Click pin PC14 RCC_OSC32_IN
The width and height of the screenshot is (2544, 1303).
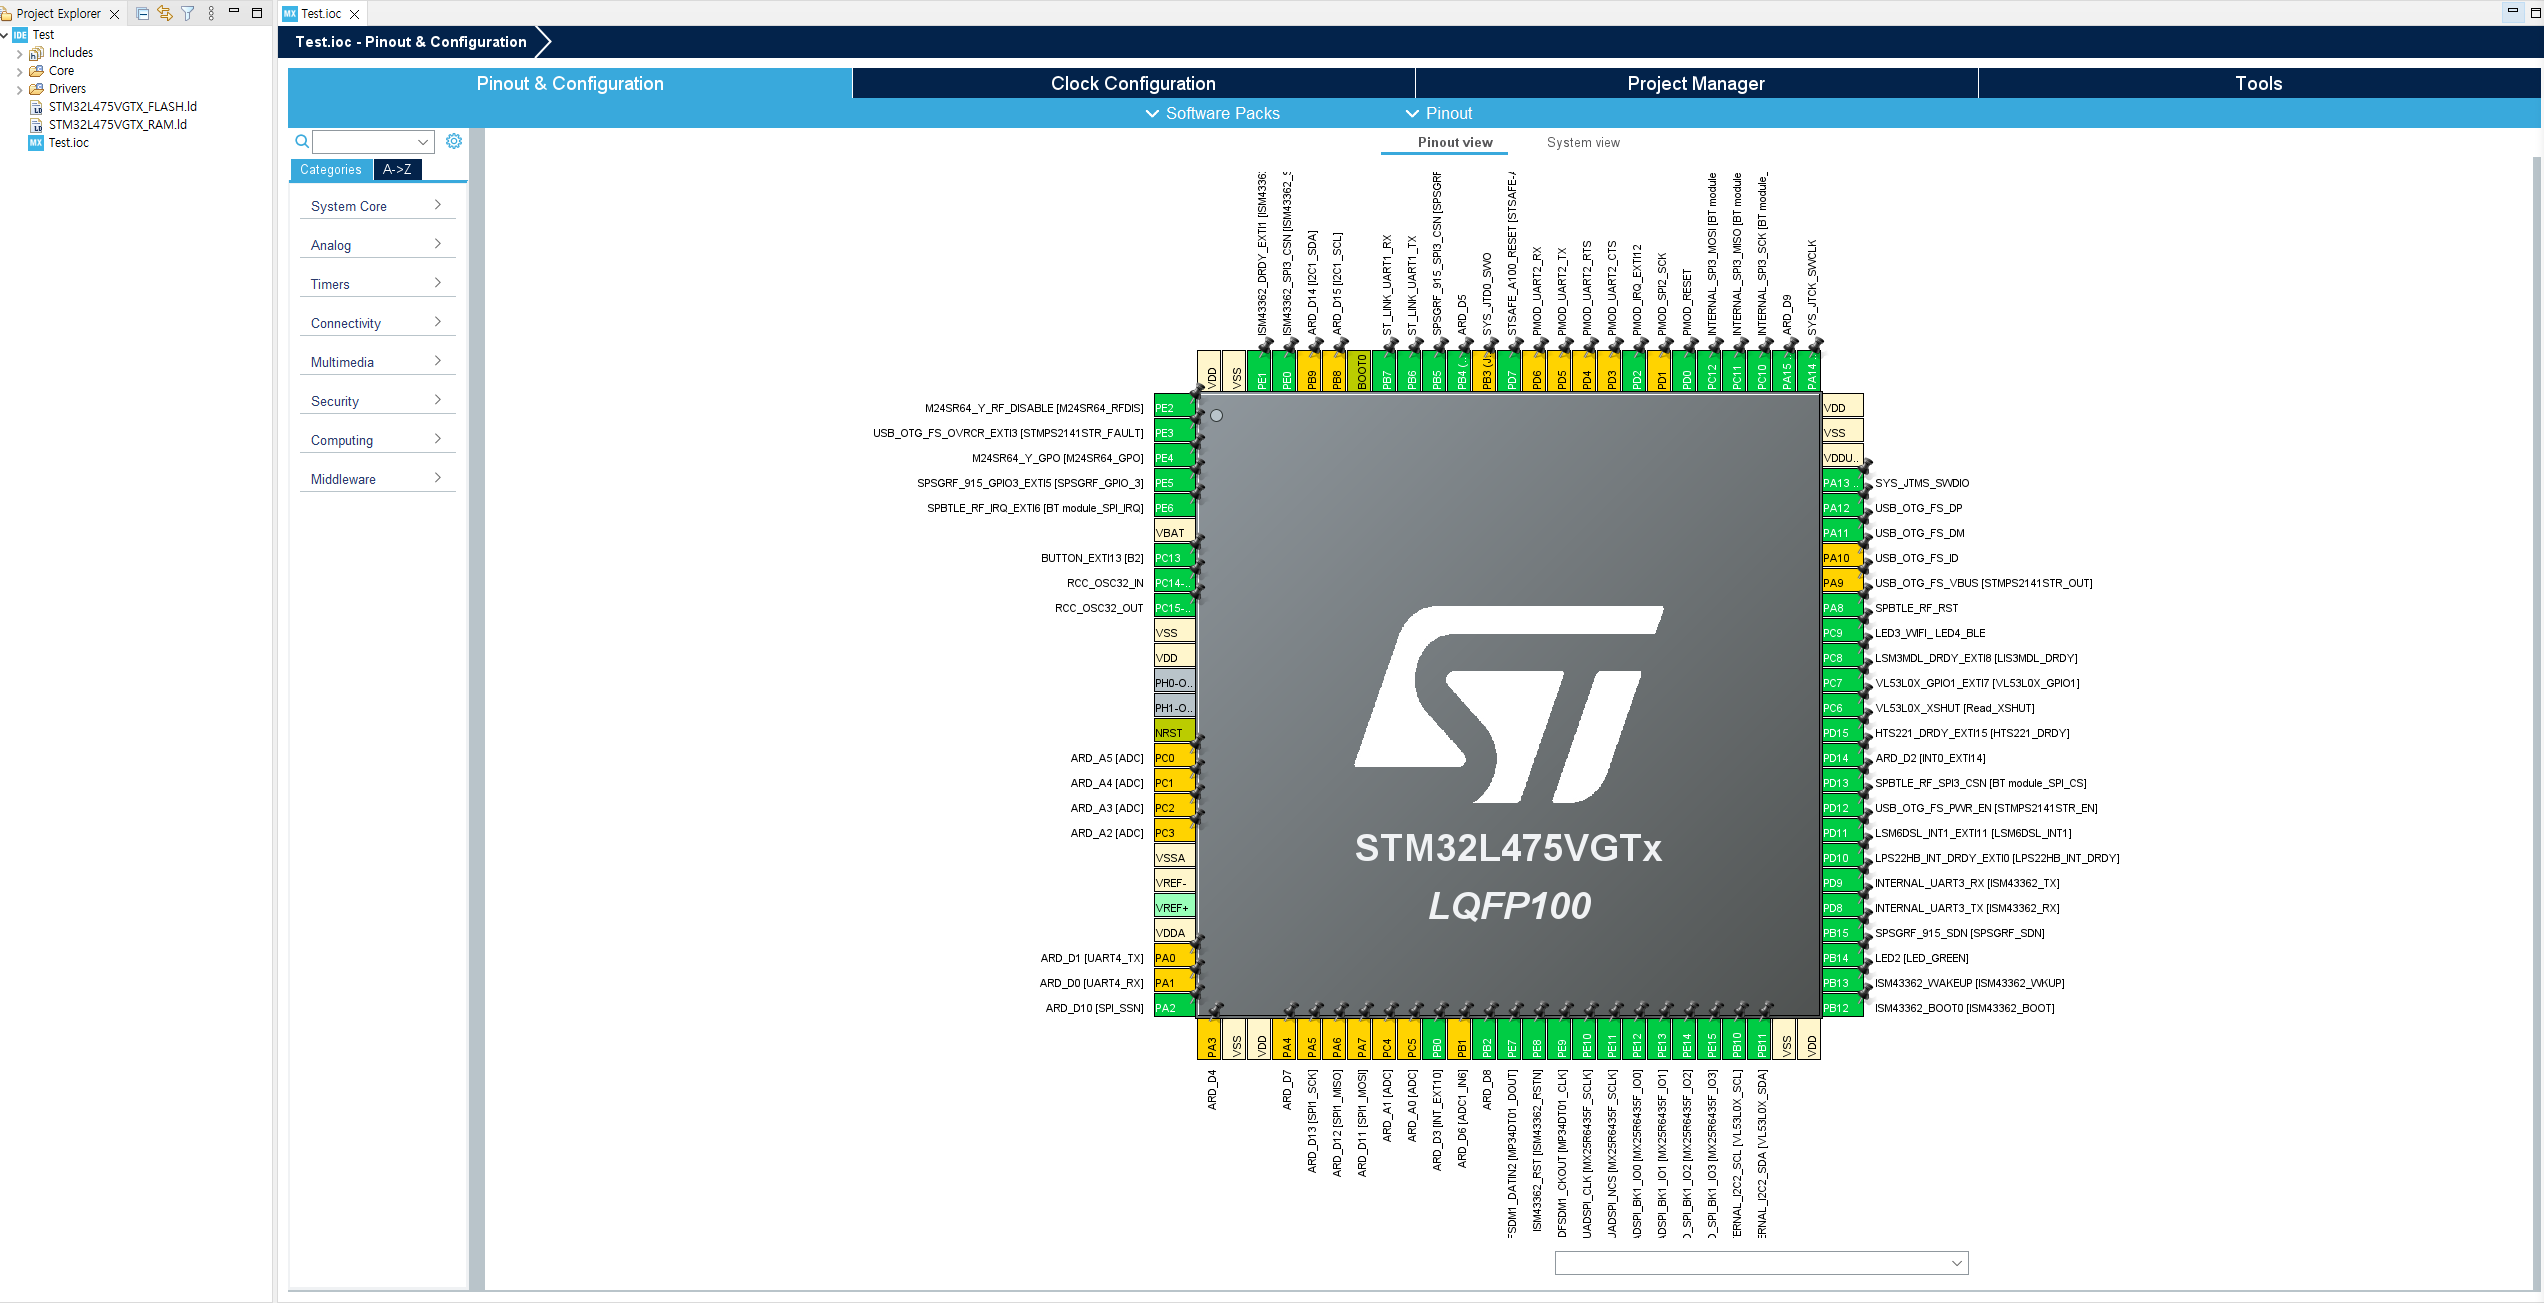coord(1174,583)
